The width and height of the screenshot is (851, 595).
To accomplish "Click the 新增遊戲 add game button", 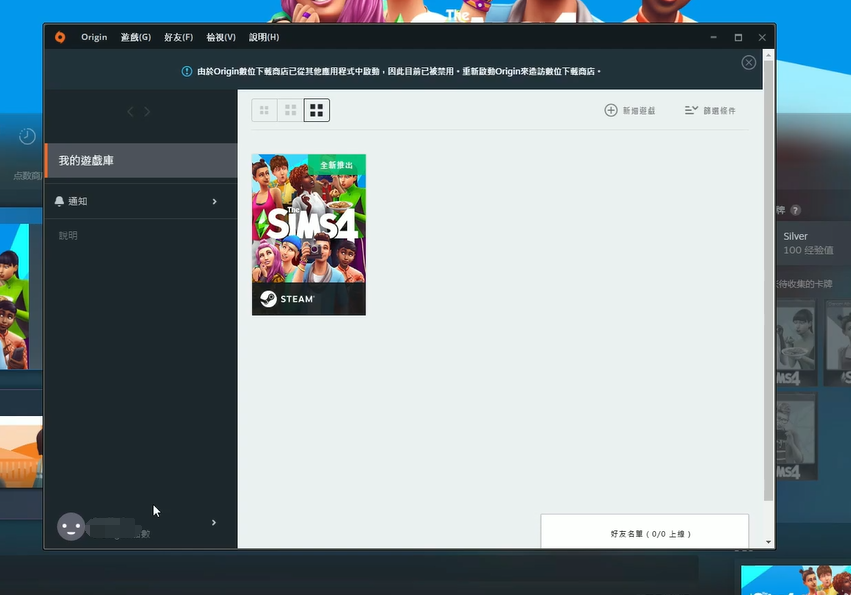I will tap(630, 110).
